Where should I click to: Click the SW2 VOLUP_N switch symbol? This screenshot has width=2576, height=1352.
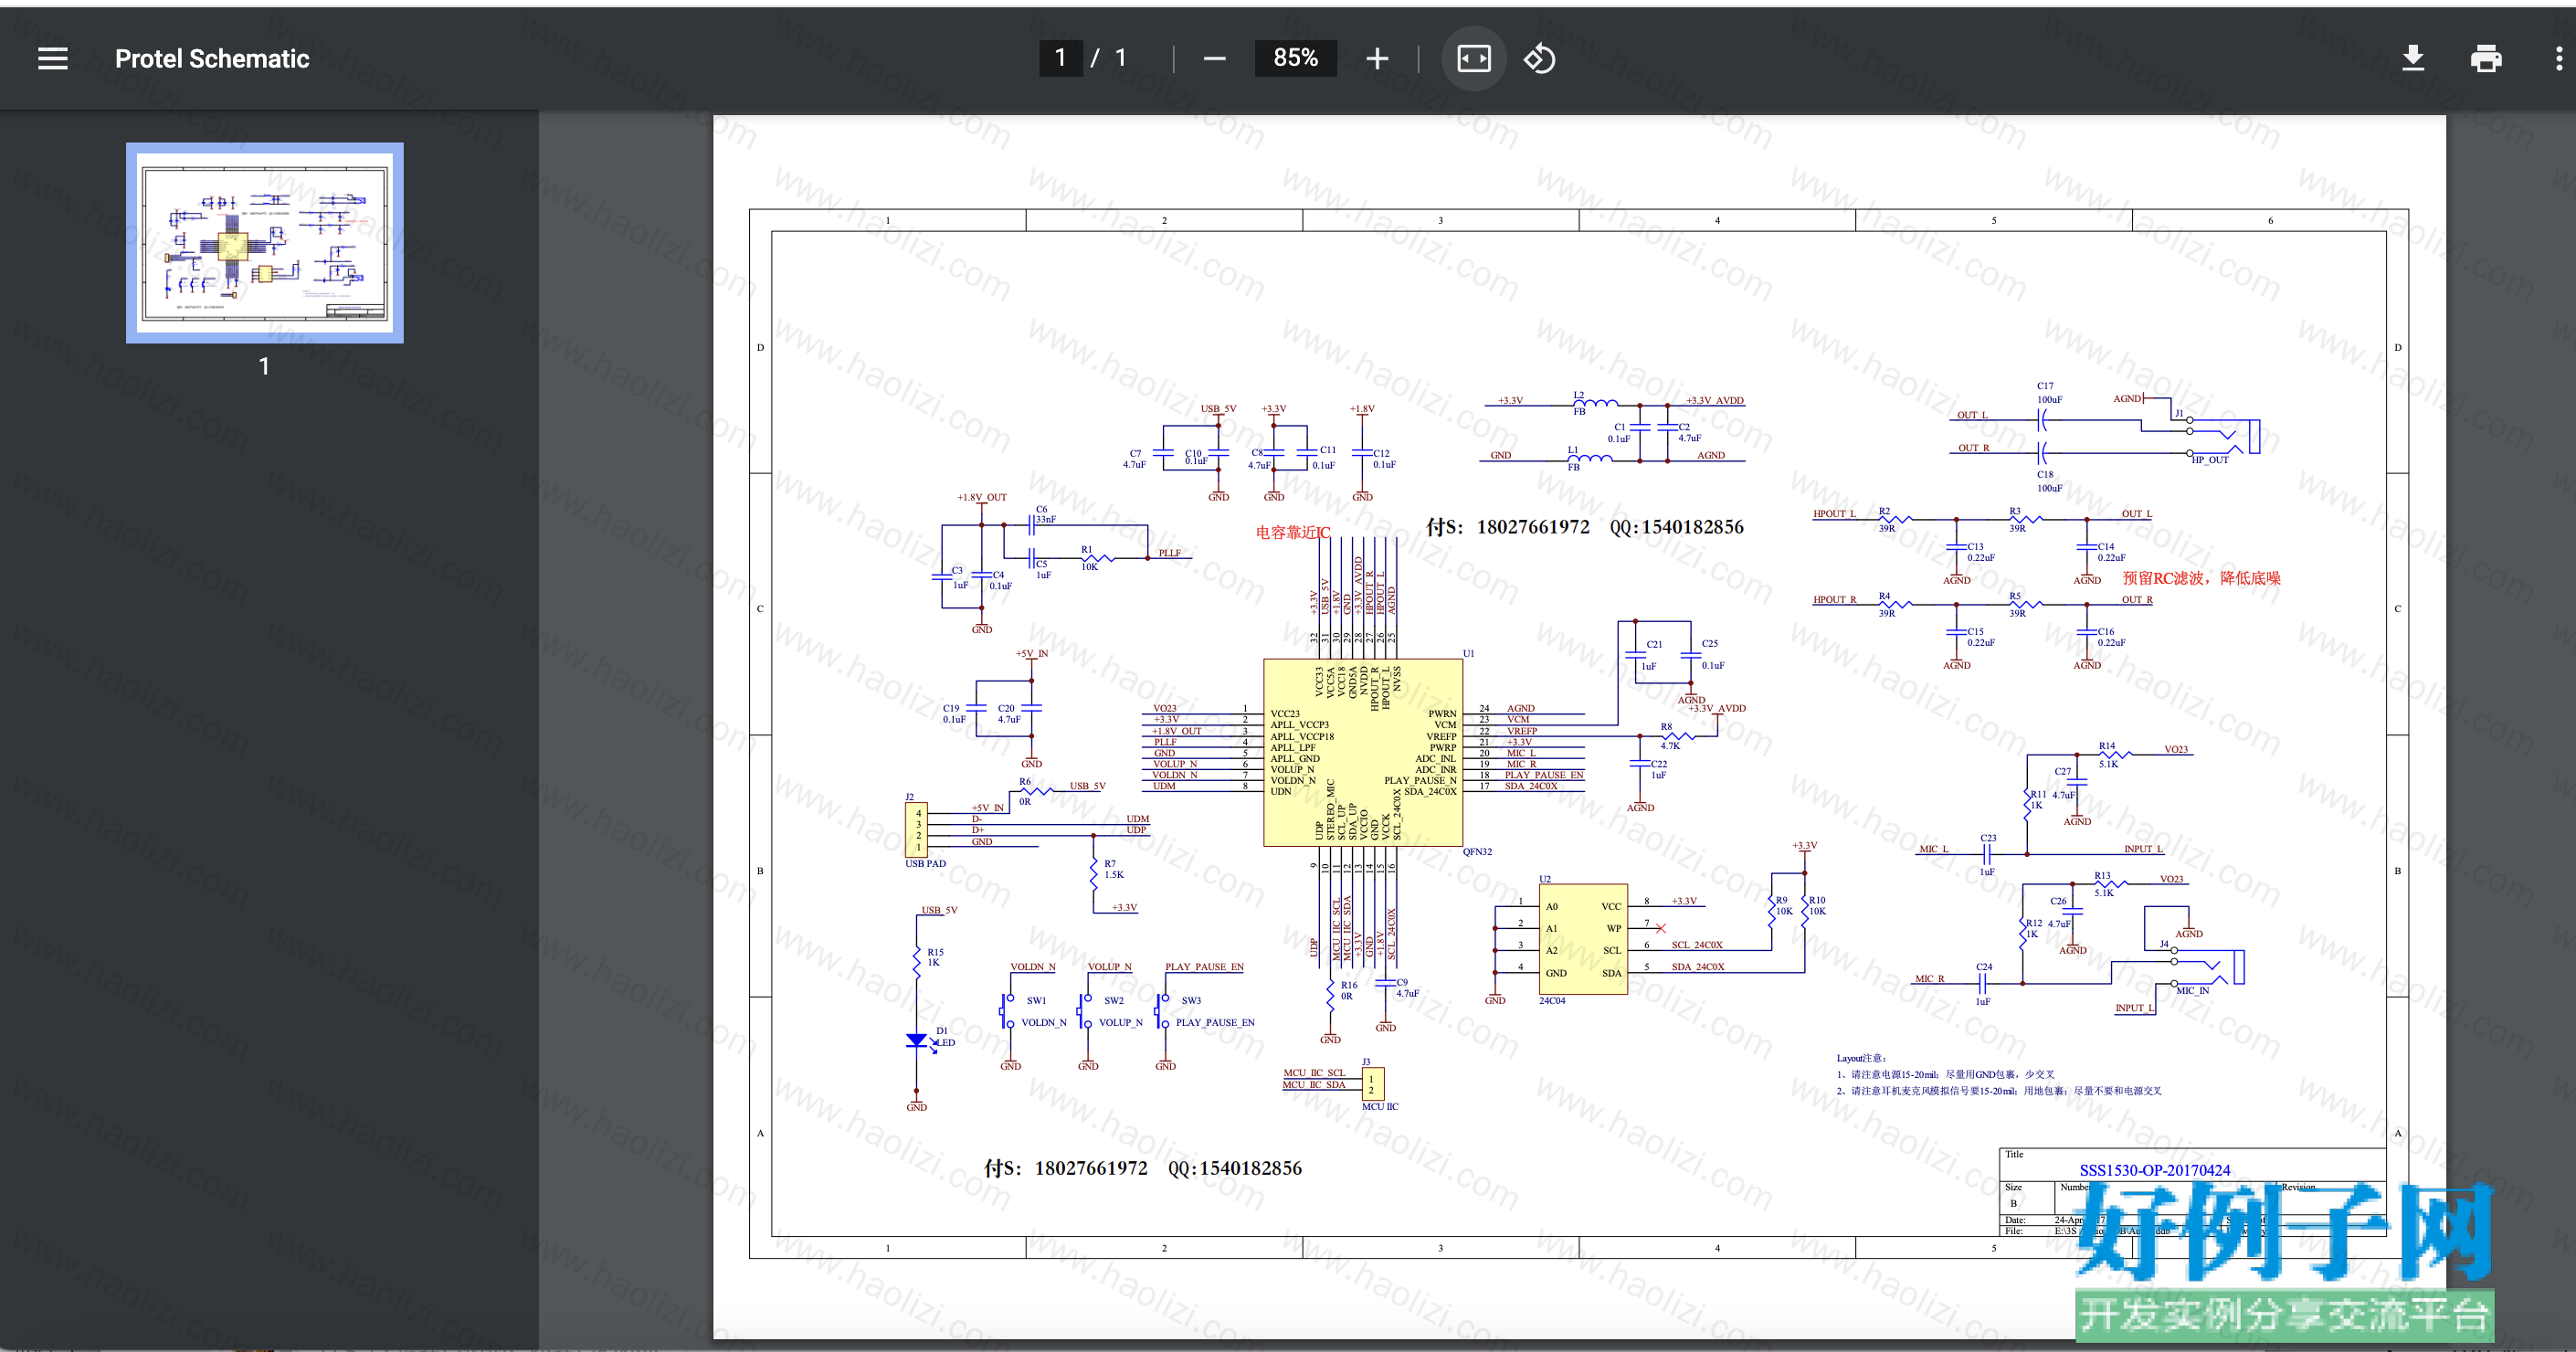1084,1011
